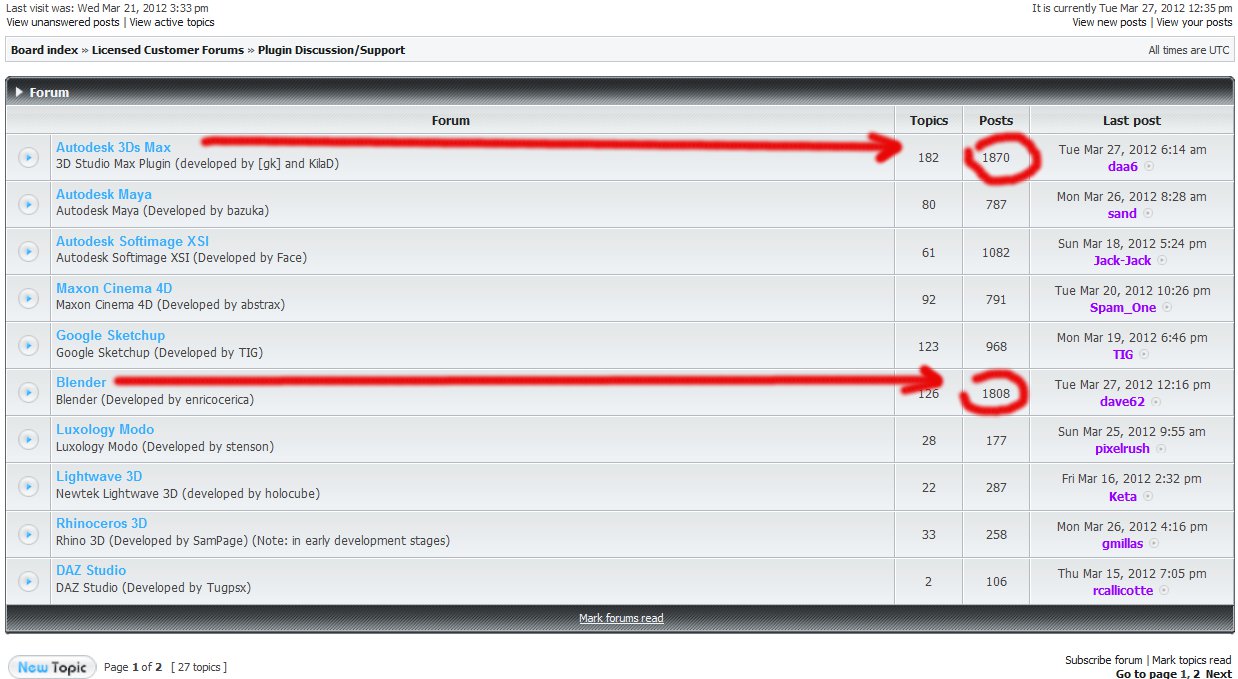Click the '[ 27 topics ]' text
1238x679 pixels.
point(199,667)
